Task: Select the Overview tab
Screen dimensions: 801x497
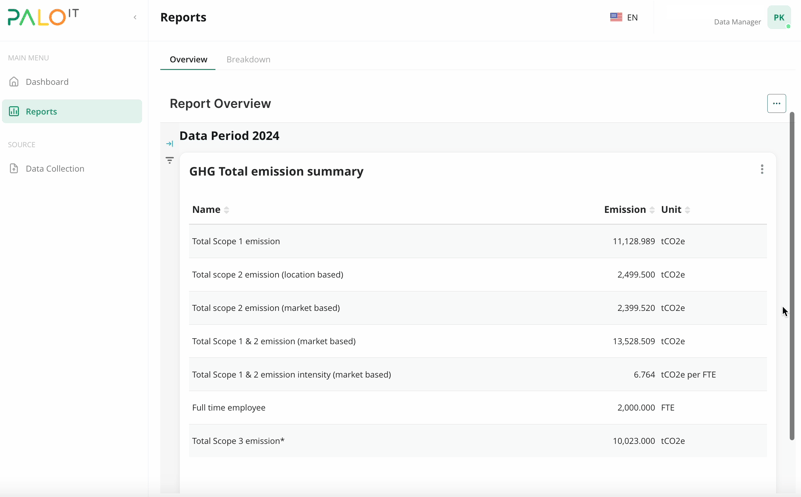Action: pos(188,59)
